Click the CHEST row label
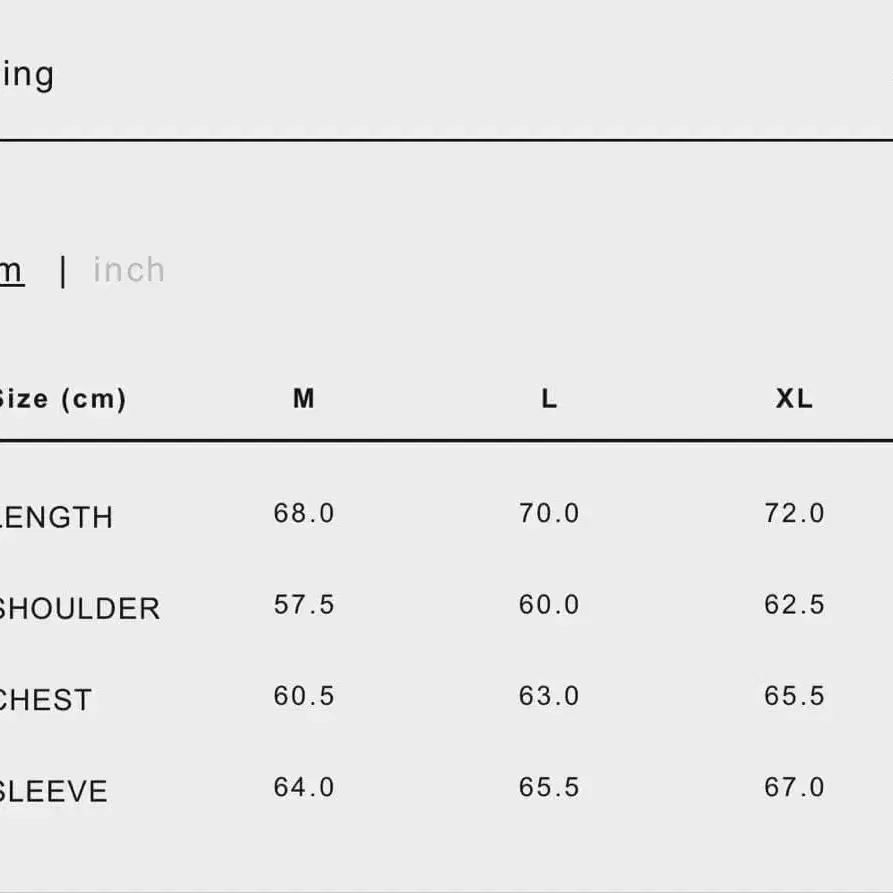The width and height of the screenshot is (893, 893). click(45, 700)
